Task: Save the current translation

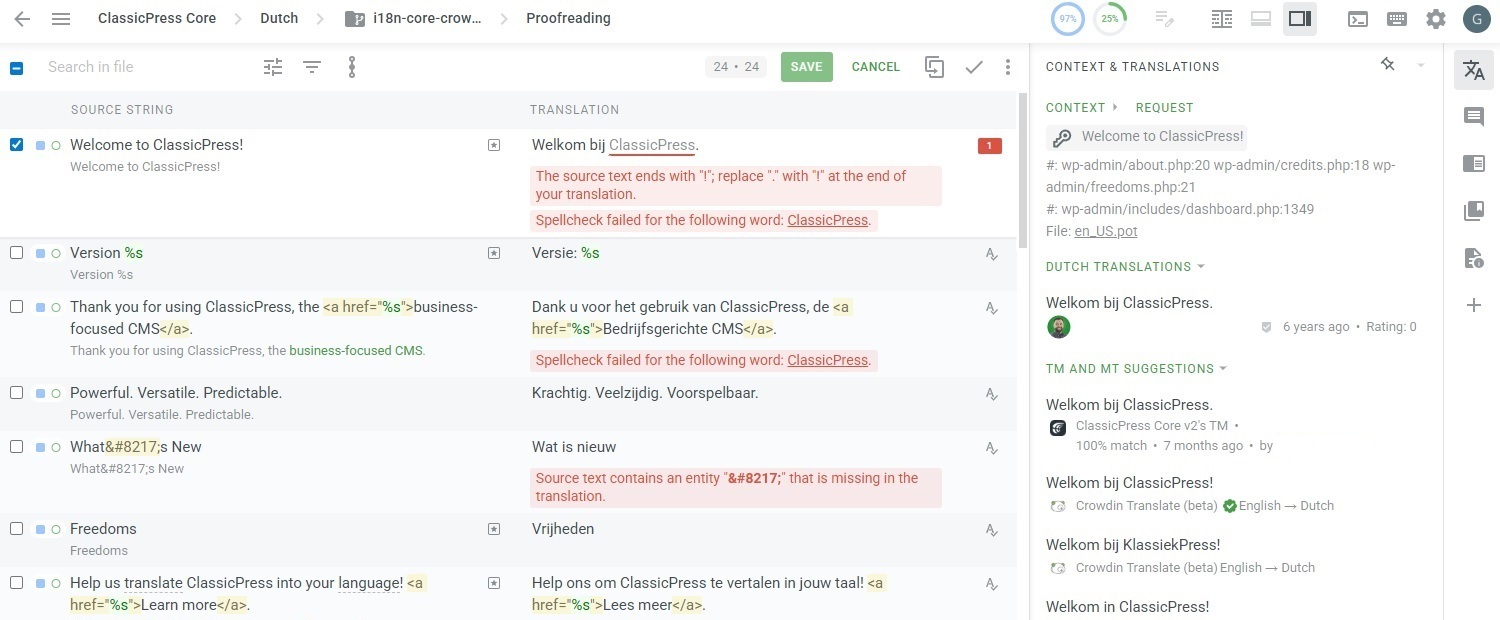Action: [x=806, y=66]
